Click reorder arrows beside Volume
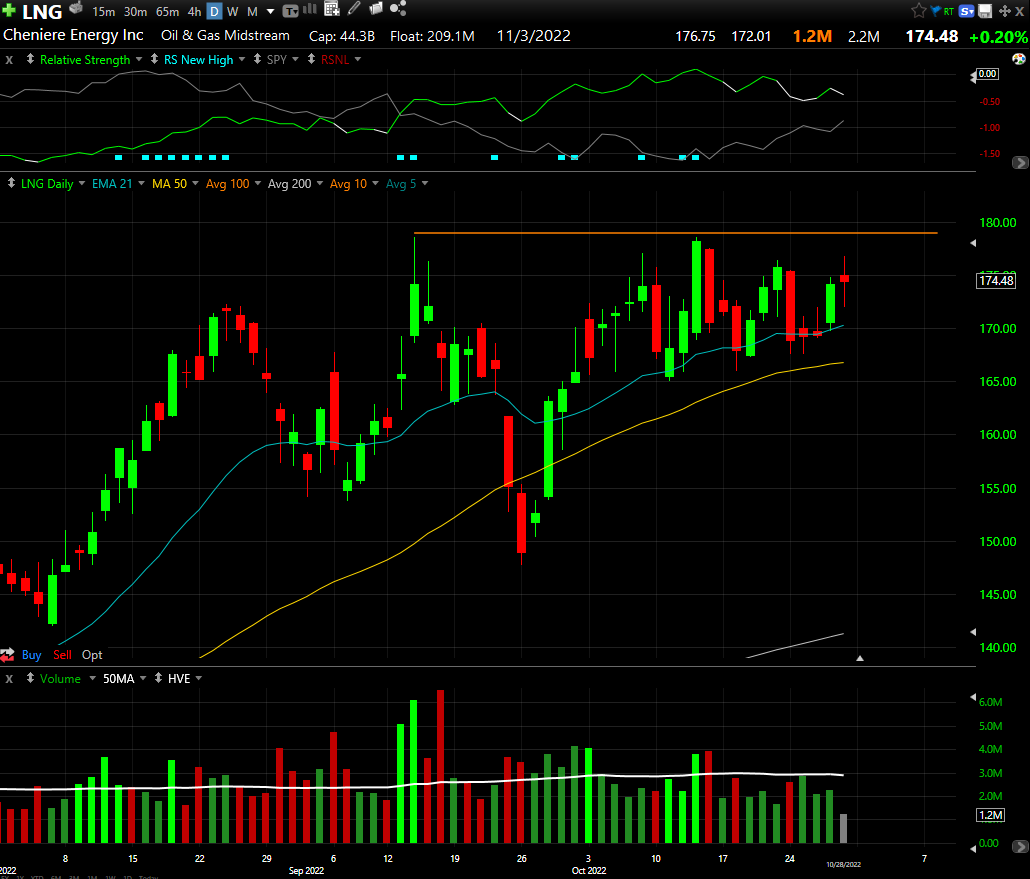 coord(30,678)
